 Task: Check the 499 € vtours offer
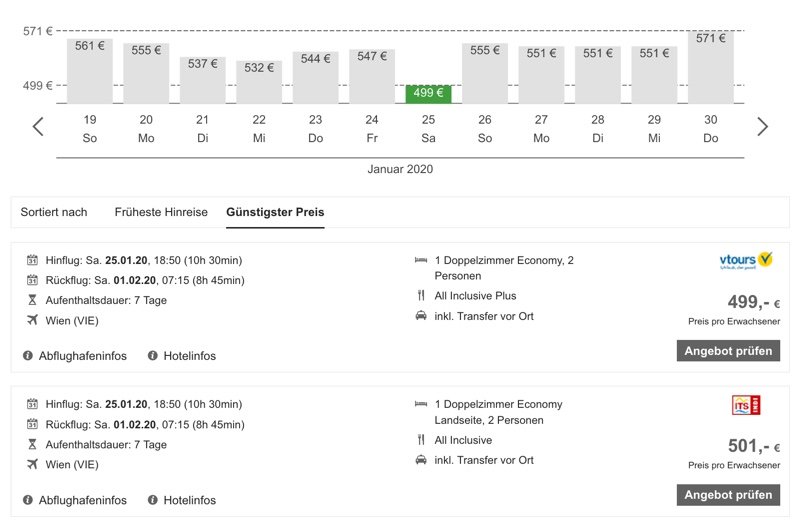728,351
